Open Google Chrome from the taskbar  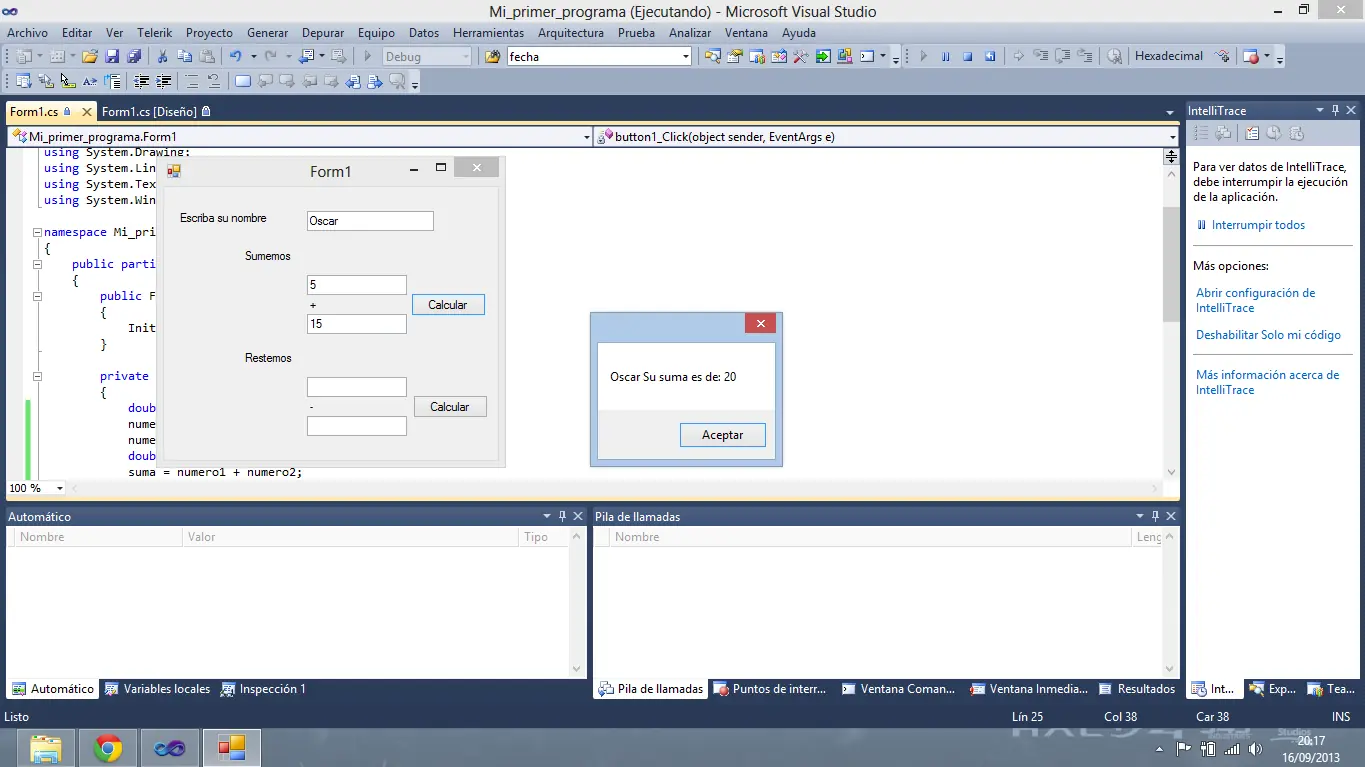[108, 748]
